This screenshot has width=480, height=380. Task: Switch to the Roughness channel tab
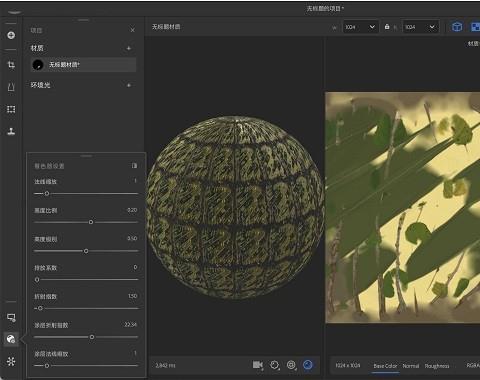tap(437, 366)
